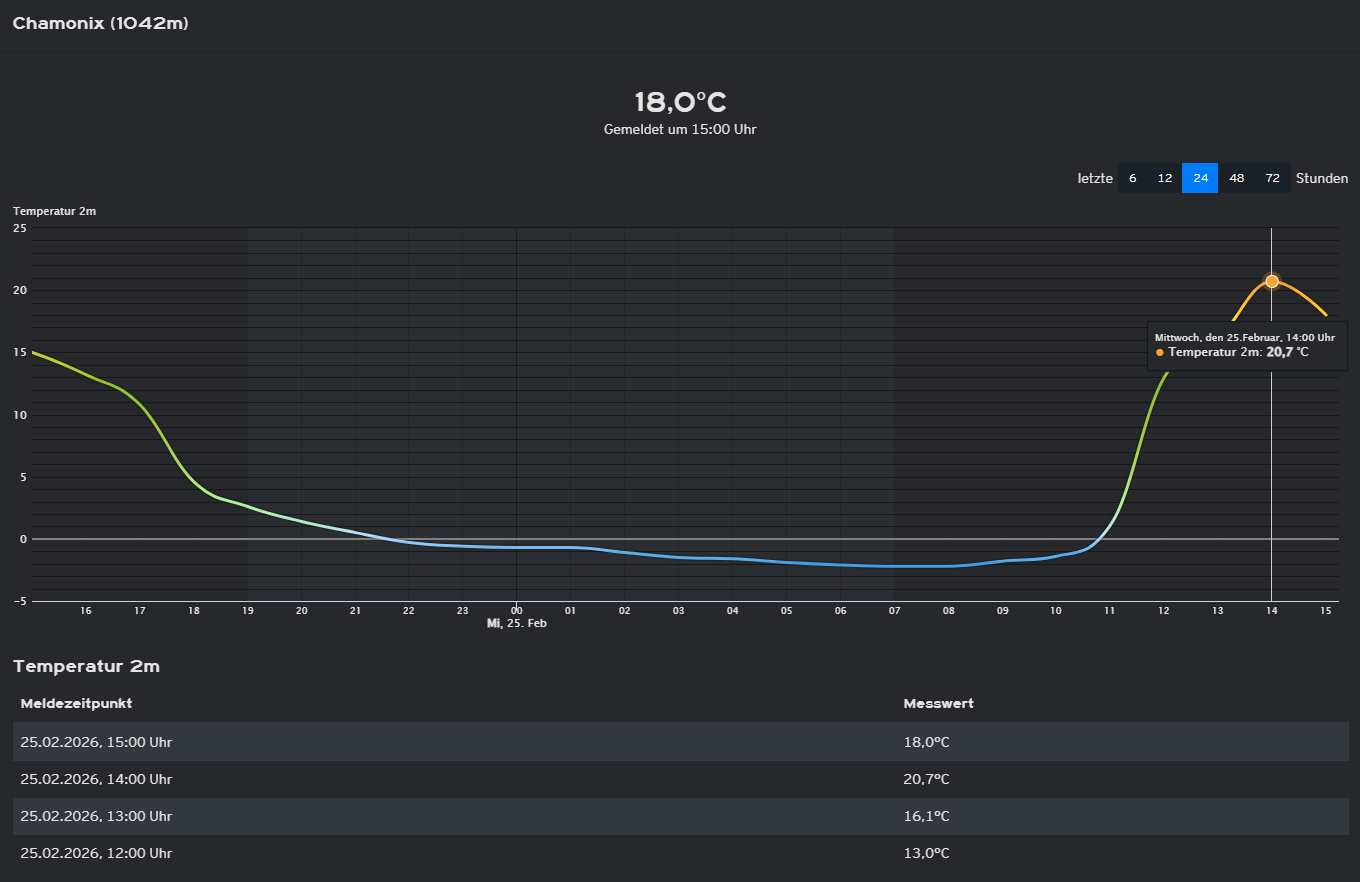The image size is (1360, 882).
Task: Show the last 48 hours of data
Action: click(1236, 178)
